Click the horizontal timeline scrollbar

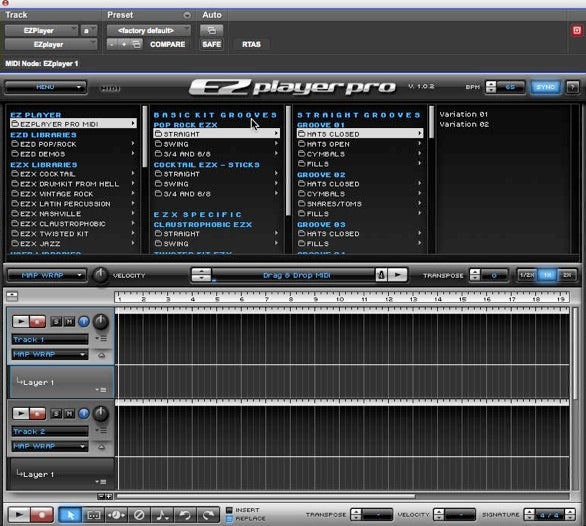click(266, 496)
